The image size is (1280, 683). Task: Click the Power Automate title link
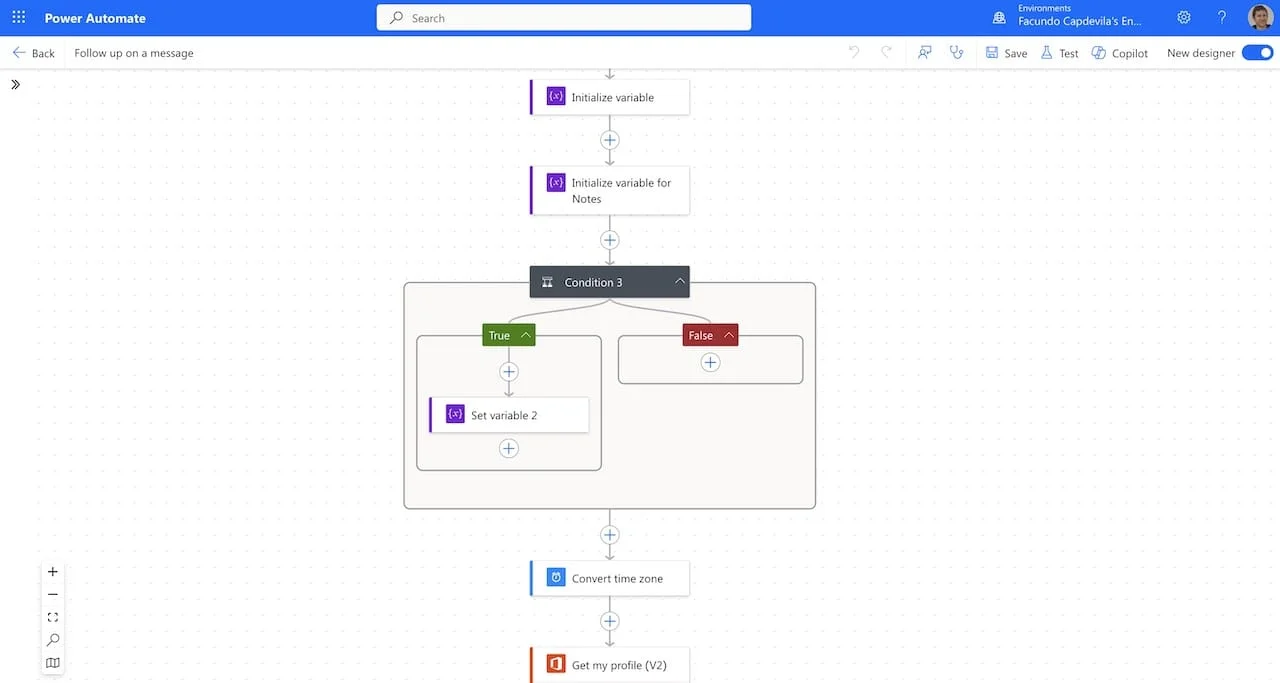[x=95, y=18]
